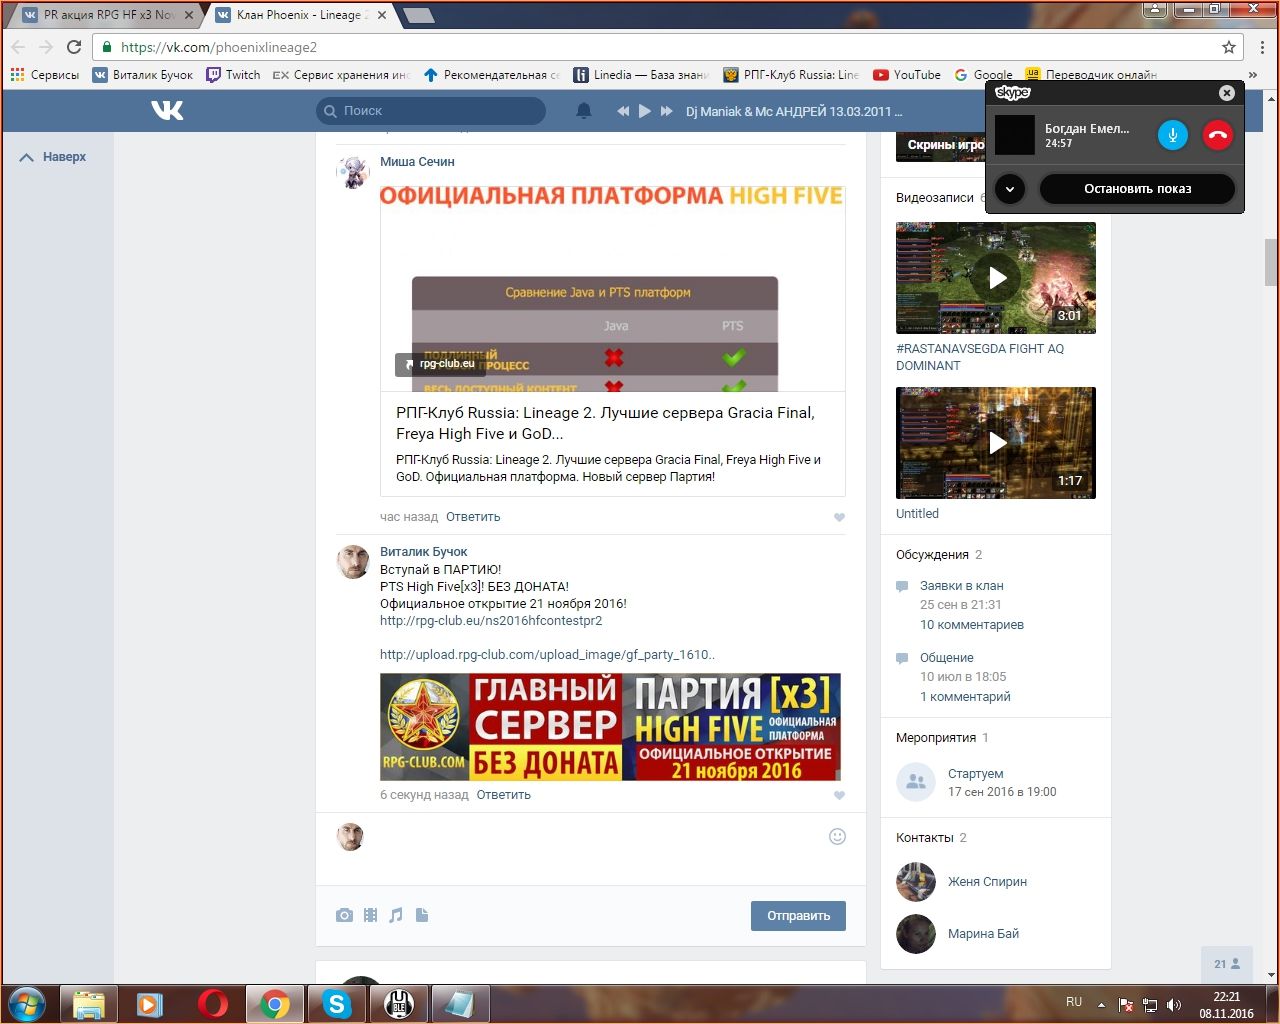Open the Twitch bookmark
Viewport: 1280px width, 1024px height.
pyautogui.click(x=233, y=75)
